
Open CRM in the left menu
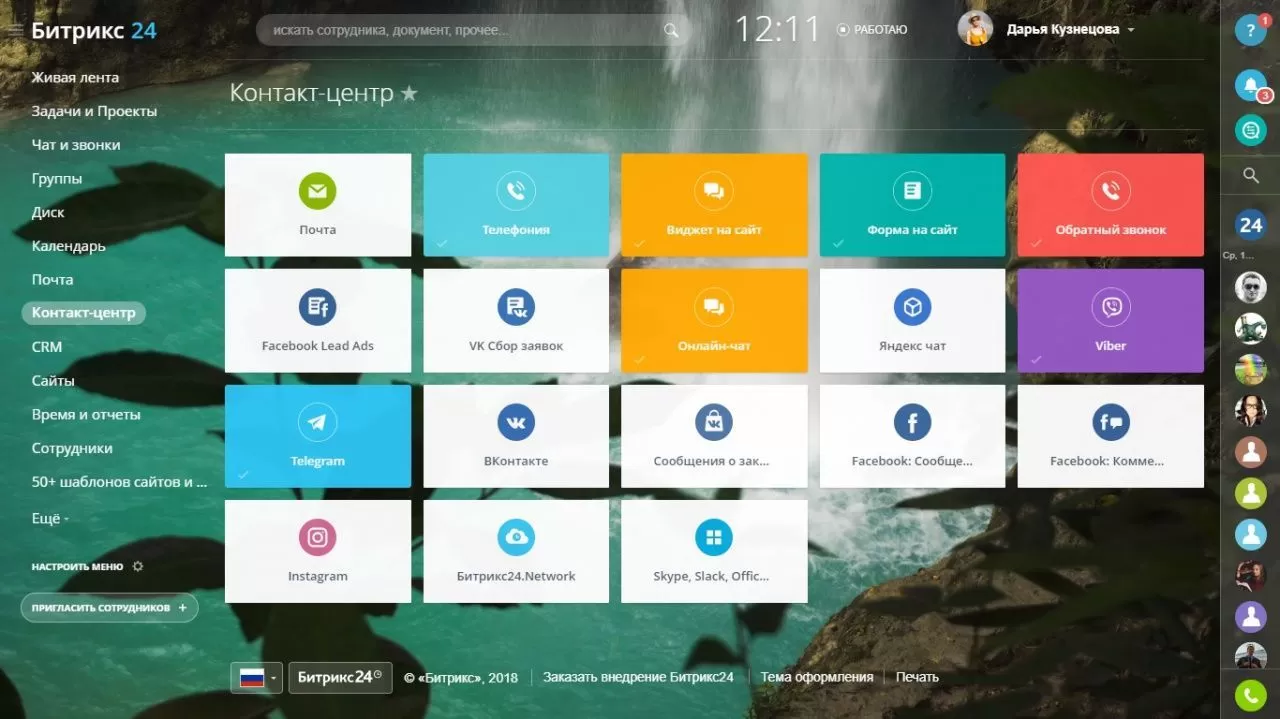tap(47, 347)
